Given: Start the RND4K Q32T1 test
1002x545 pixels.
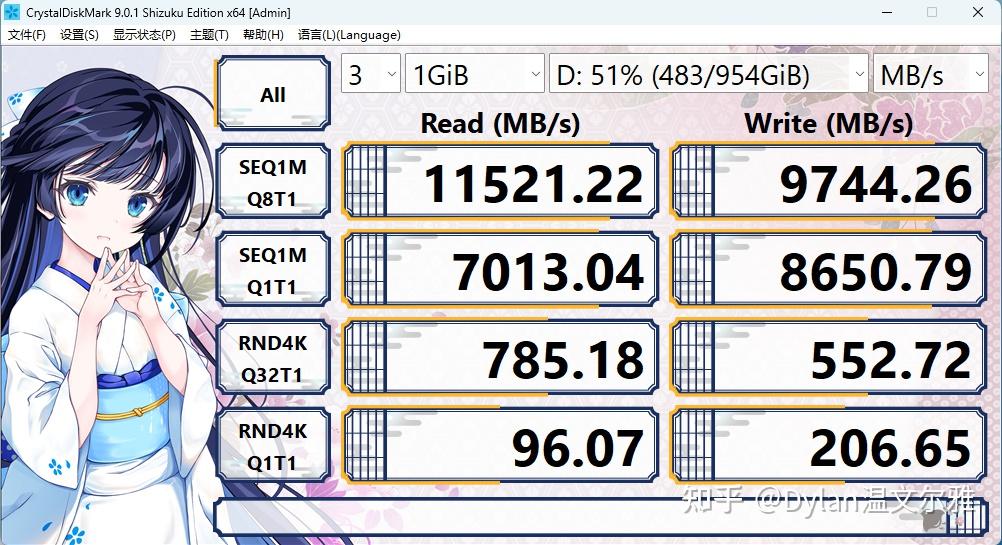Looking at the screenshot, I should pyautogui.click(x=273, y=358).
